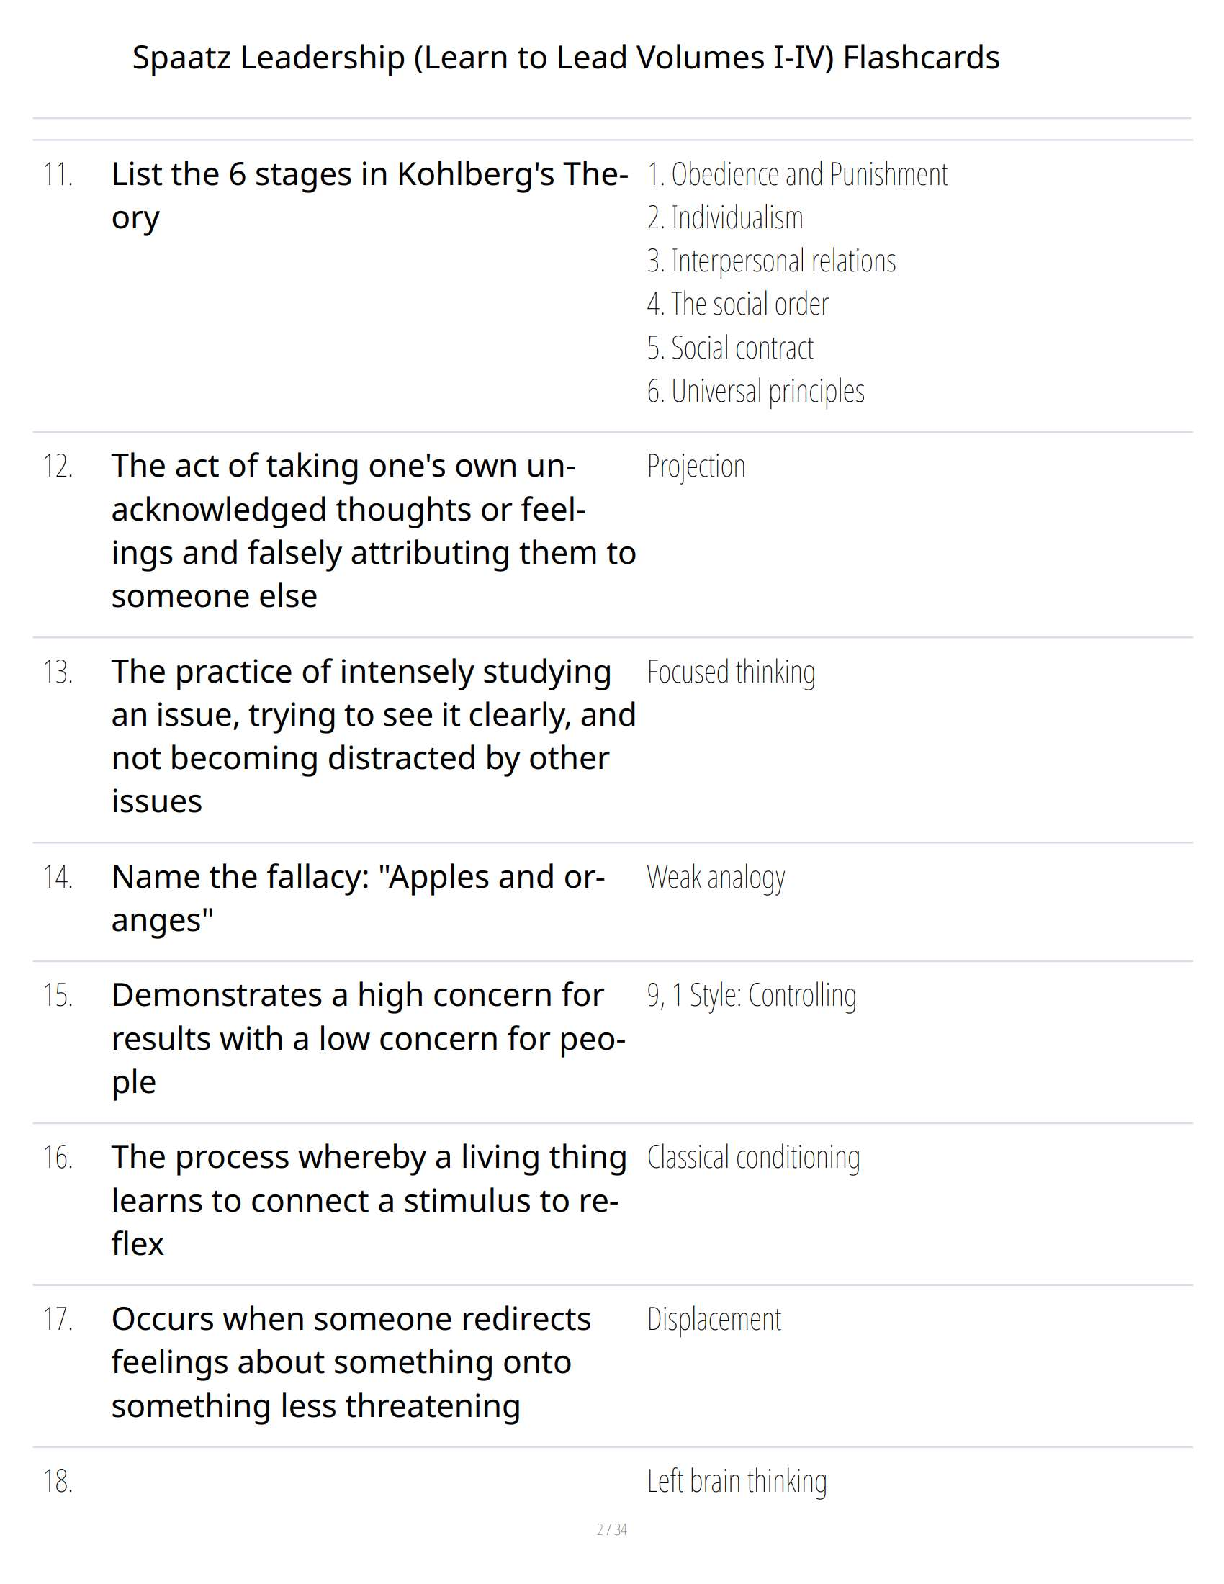1224x1584 pixels.
Task: Click answer '1. Obedience and Punishment'
Action: (797, 175)
